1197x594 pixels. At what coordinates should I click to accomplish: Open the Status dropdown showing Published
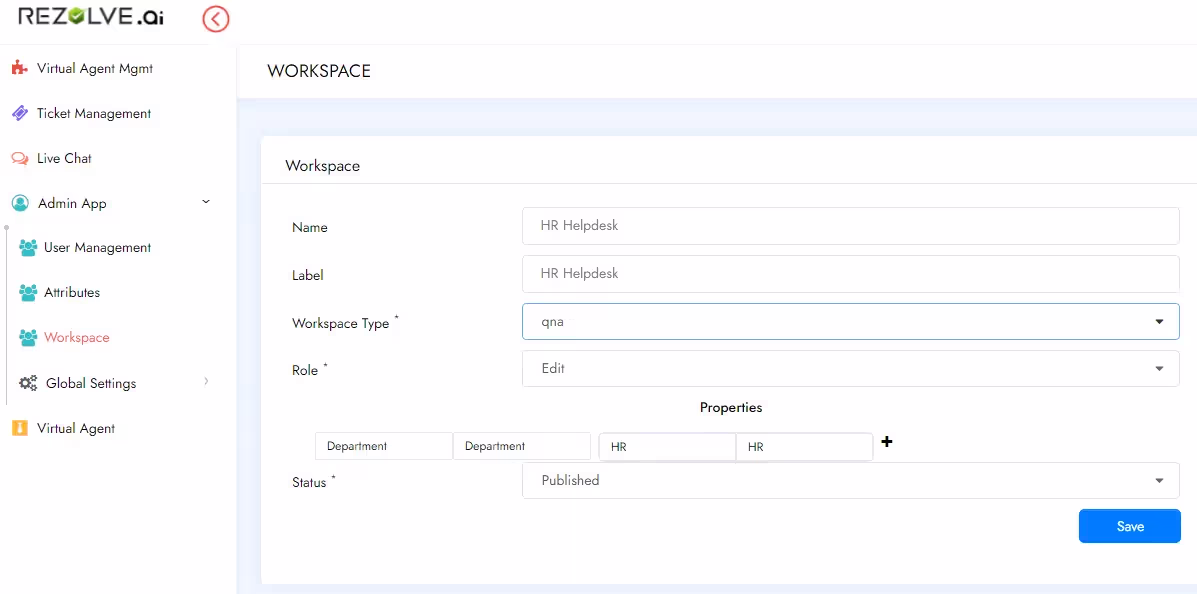[x=850, y=480]
